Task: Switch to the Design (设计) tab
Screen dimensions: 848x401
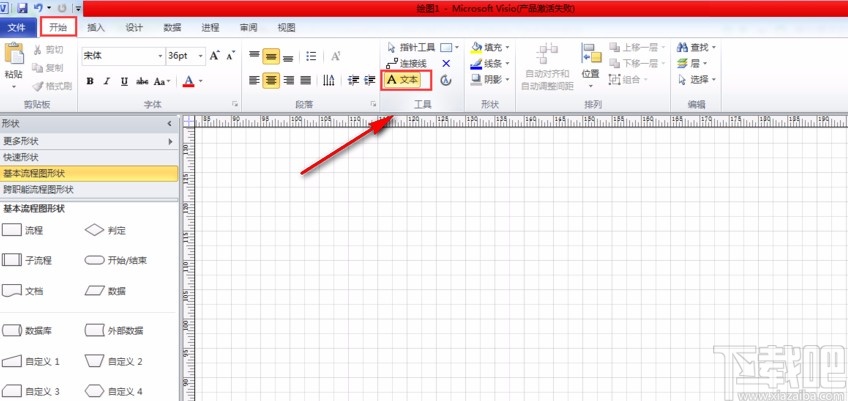Action: coord(134,28)
